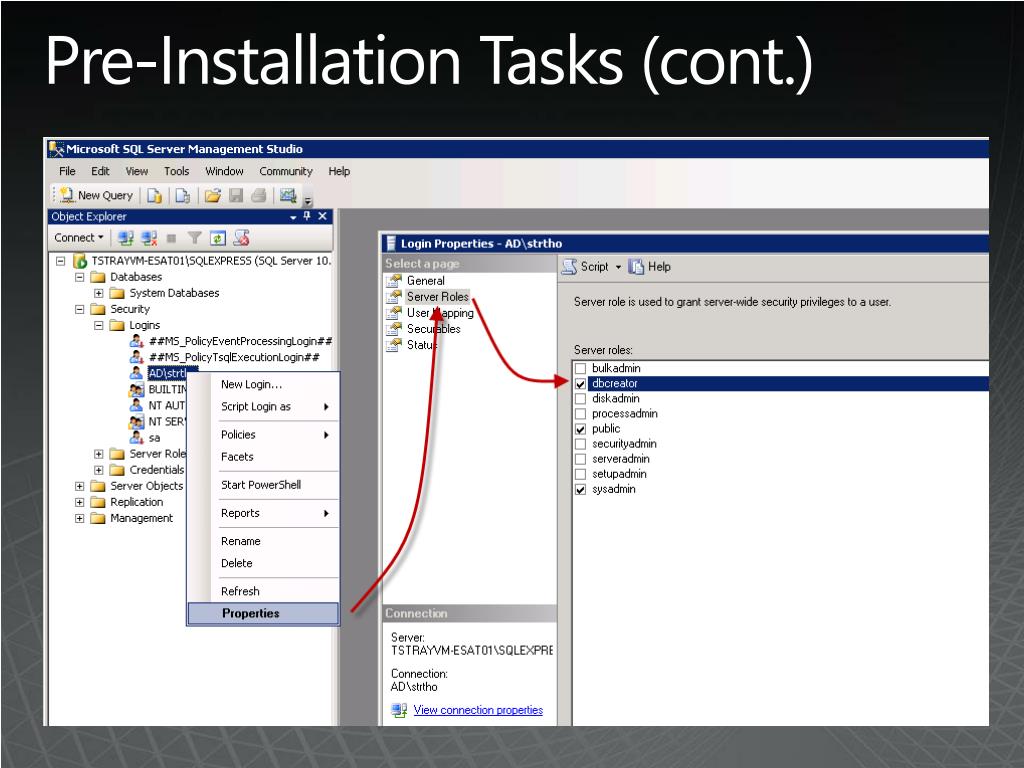Click the Database Engine Query icon
Image resolution: width=1024 pixels, height=768 pixels.
154,195
